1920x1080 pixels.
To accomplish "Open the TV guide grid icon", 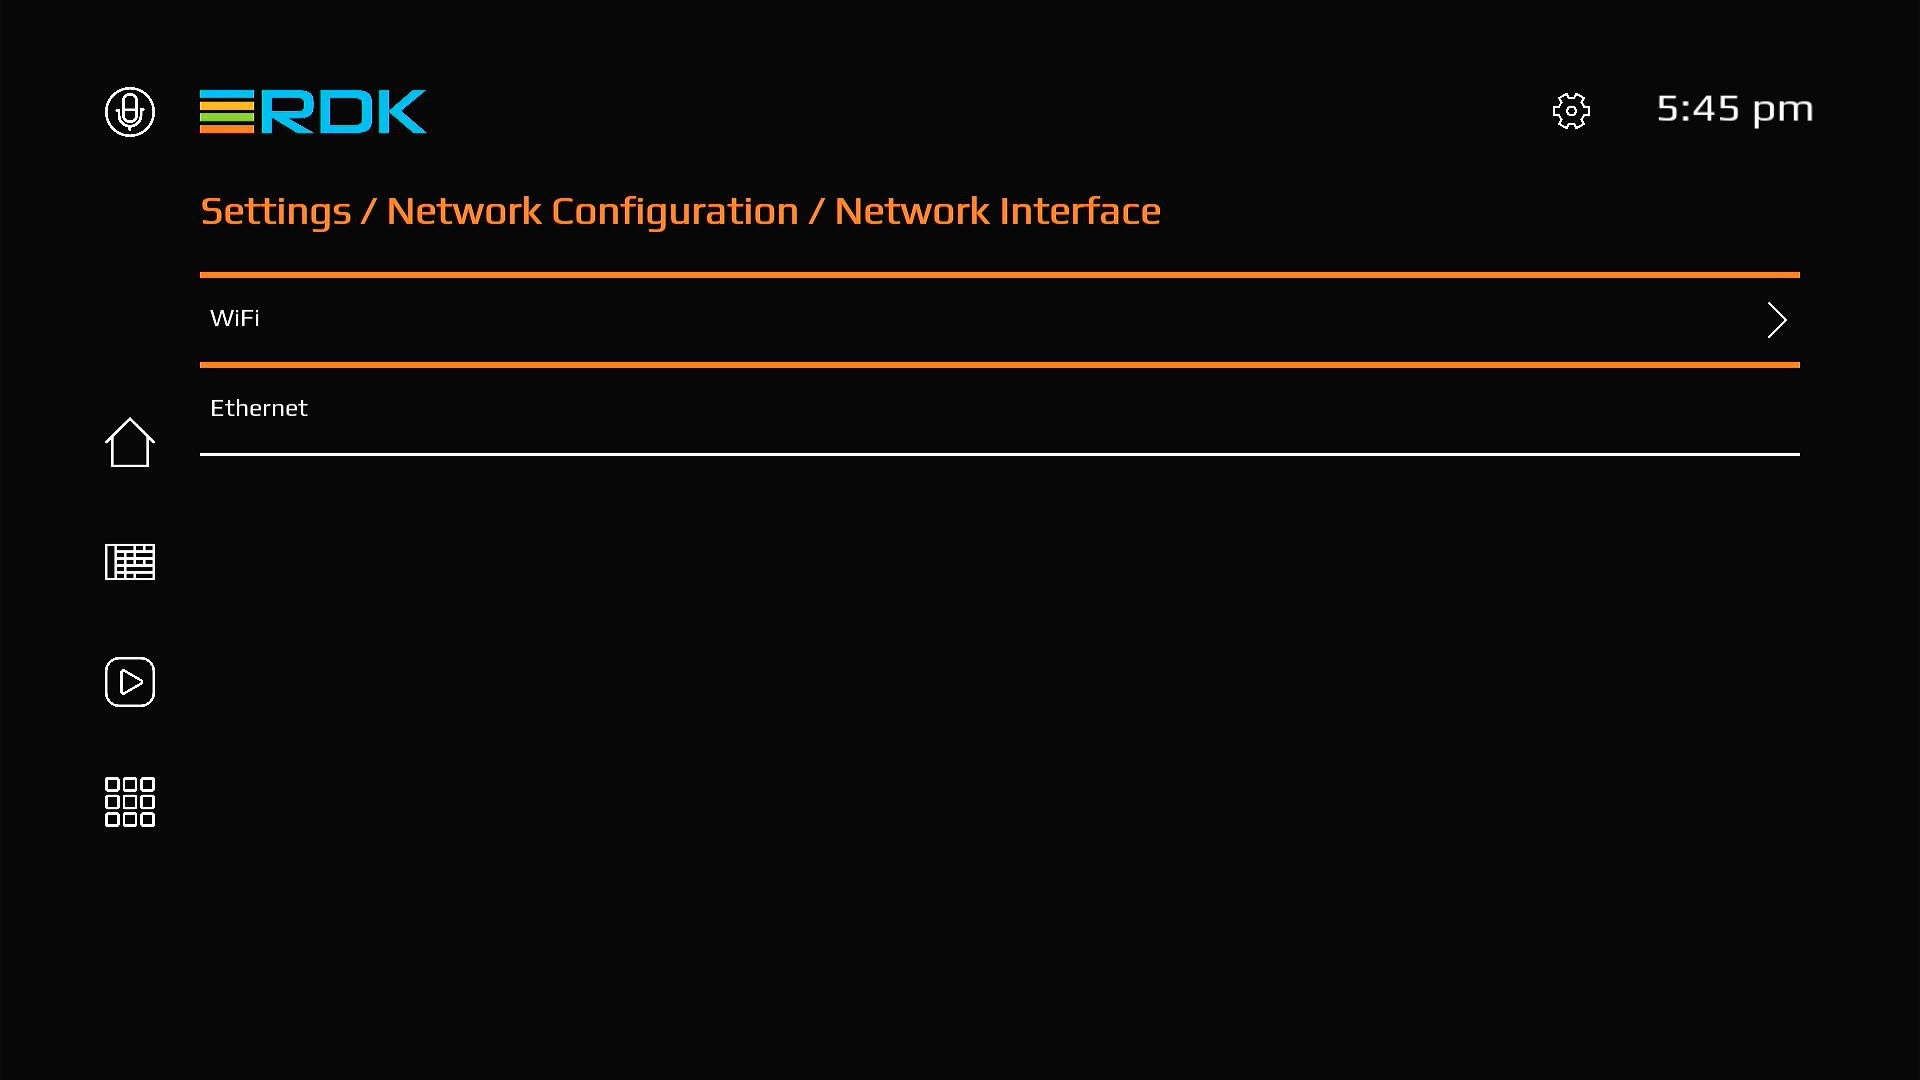I will tap(130, 562).
